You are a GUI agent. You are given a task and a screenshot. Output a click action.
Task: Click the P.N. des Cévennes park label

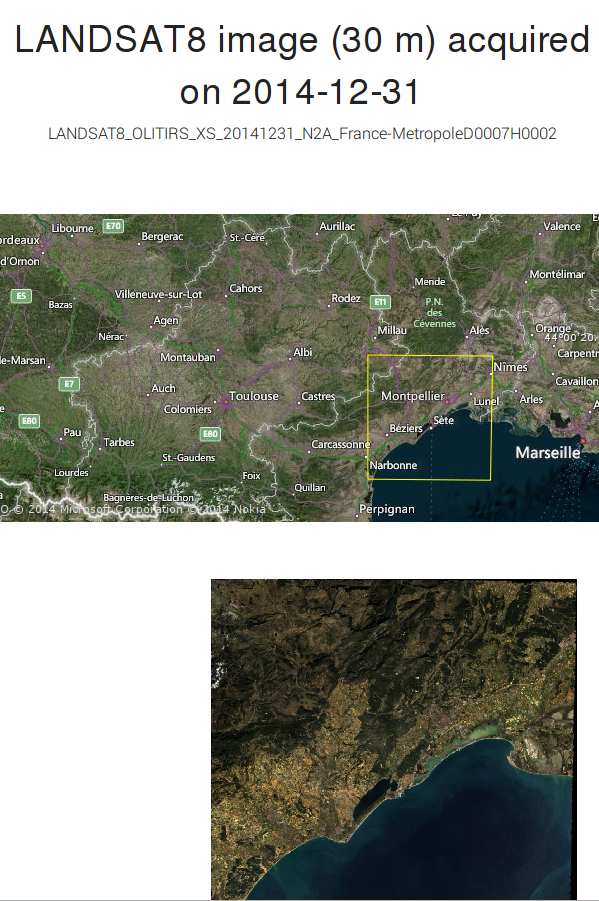pos(435,313)
